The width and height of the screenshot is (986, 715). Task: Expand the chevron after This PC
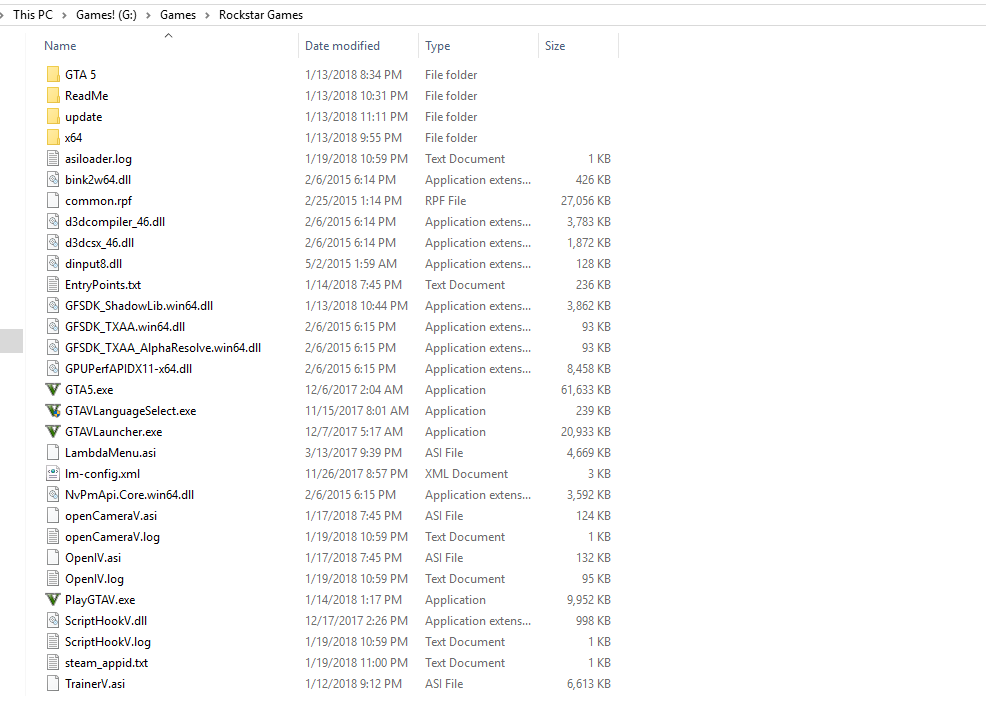(x=64, y=15)
